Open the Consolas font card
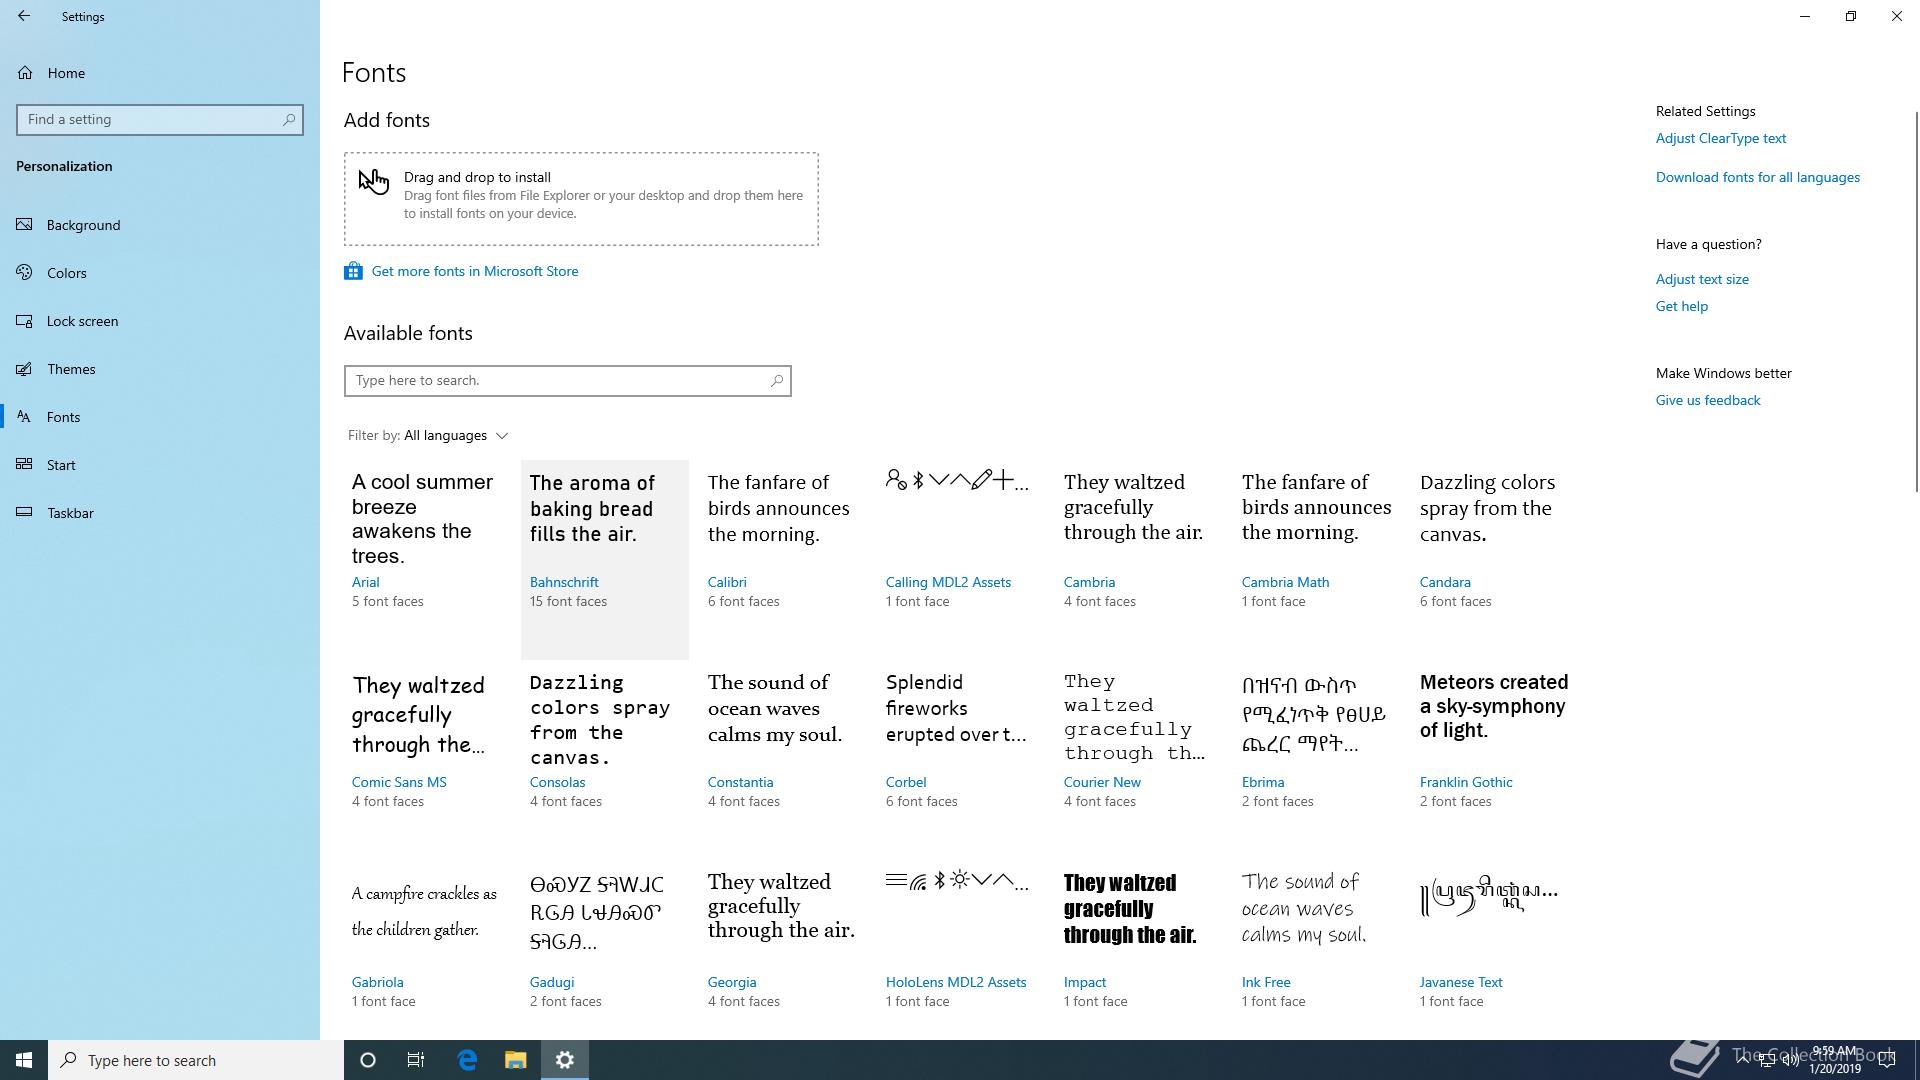This screenshot has height=1080, width=1920. (604, 760)
